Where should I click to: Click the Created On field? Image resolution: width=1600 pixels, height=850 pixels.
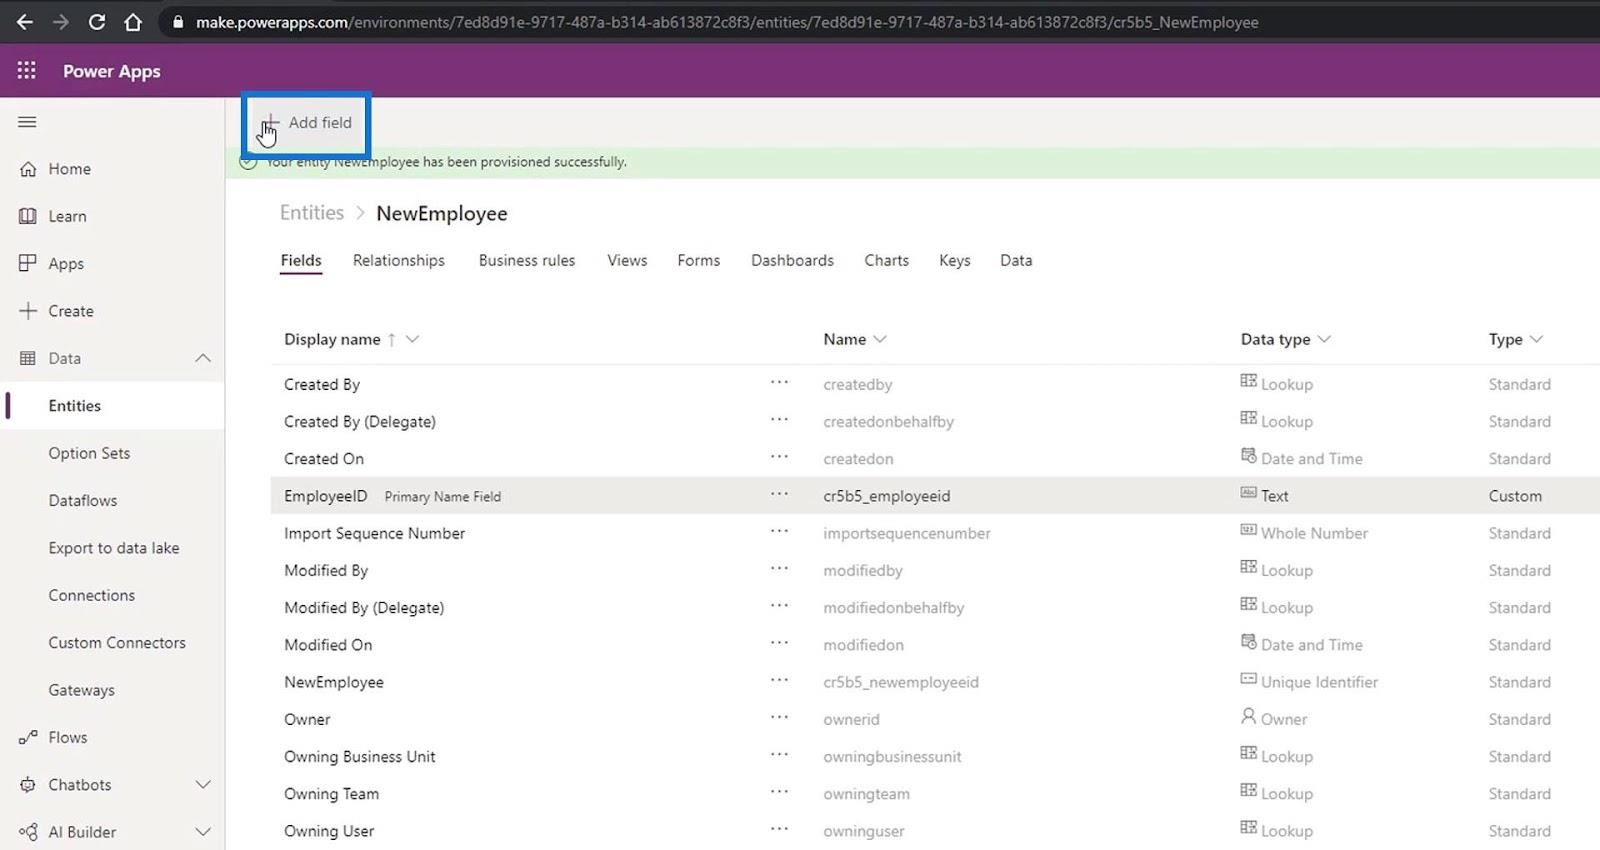pos(324,458)
